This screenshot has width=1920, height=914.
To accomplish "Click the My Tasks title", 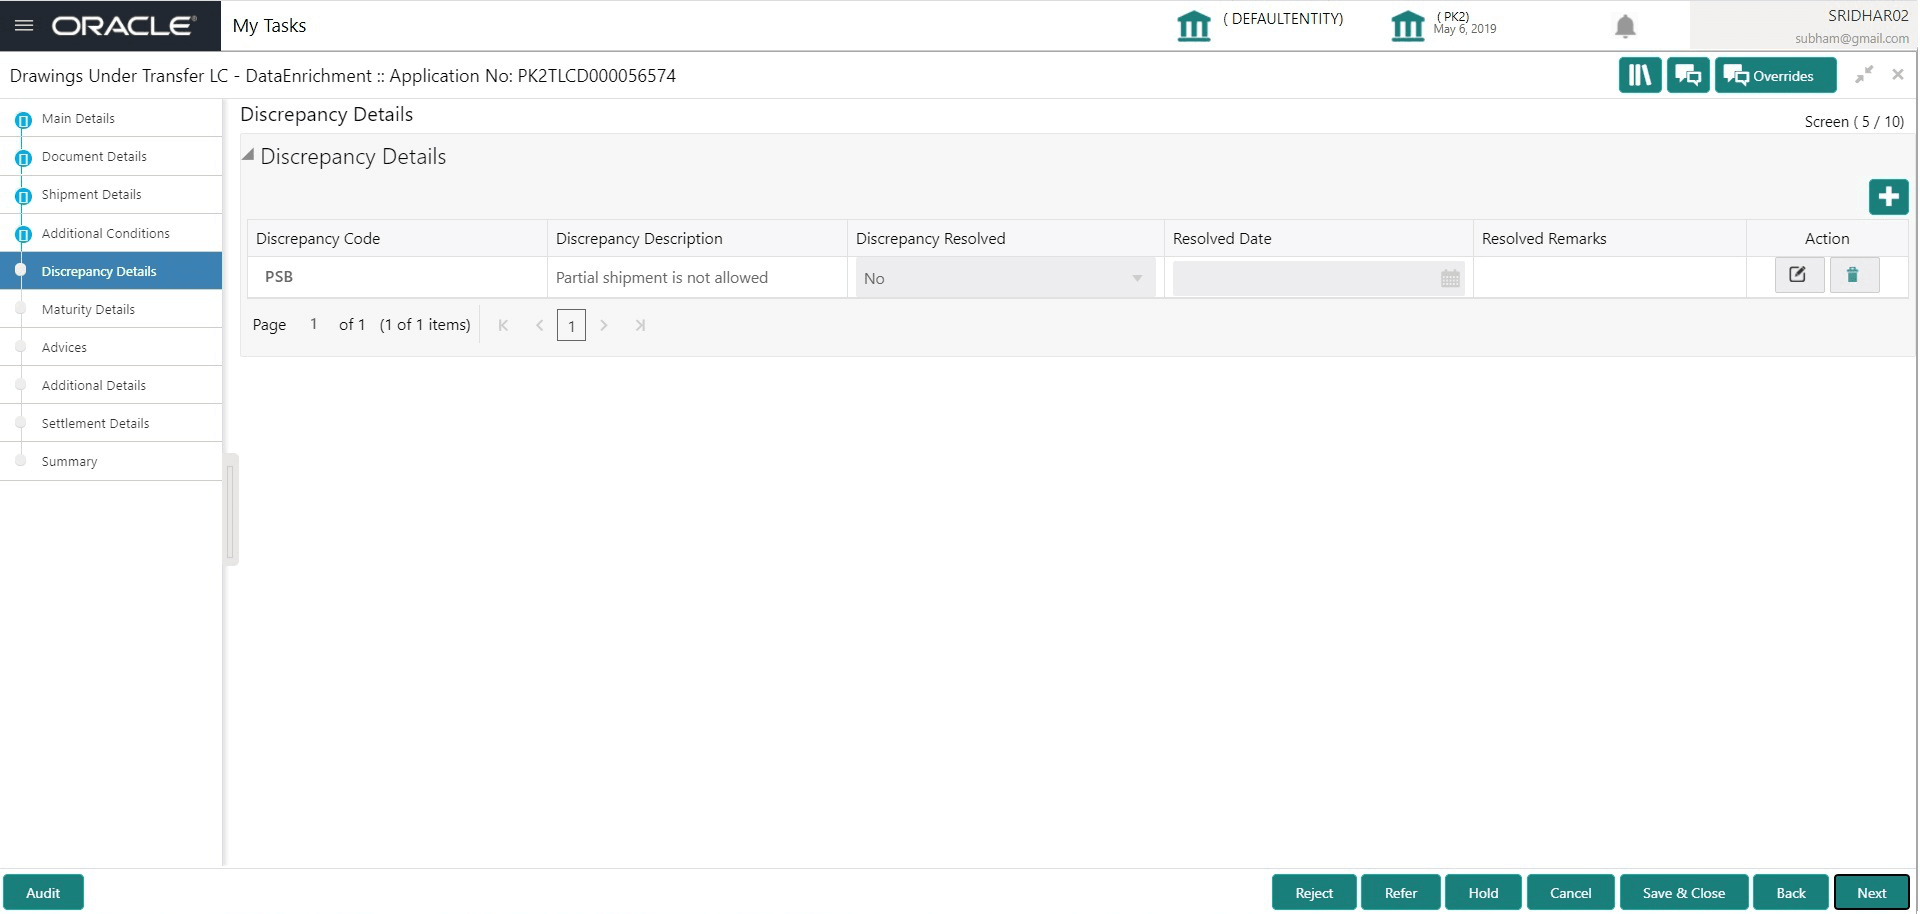I will click(x=269, y=25).
